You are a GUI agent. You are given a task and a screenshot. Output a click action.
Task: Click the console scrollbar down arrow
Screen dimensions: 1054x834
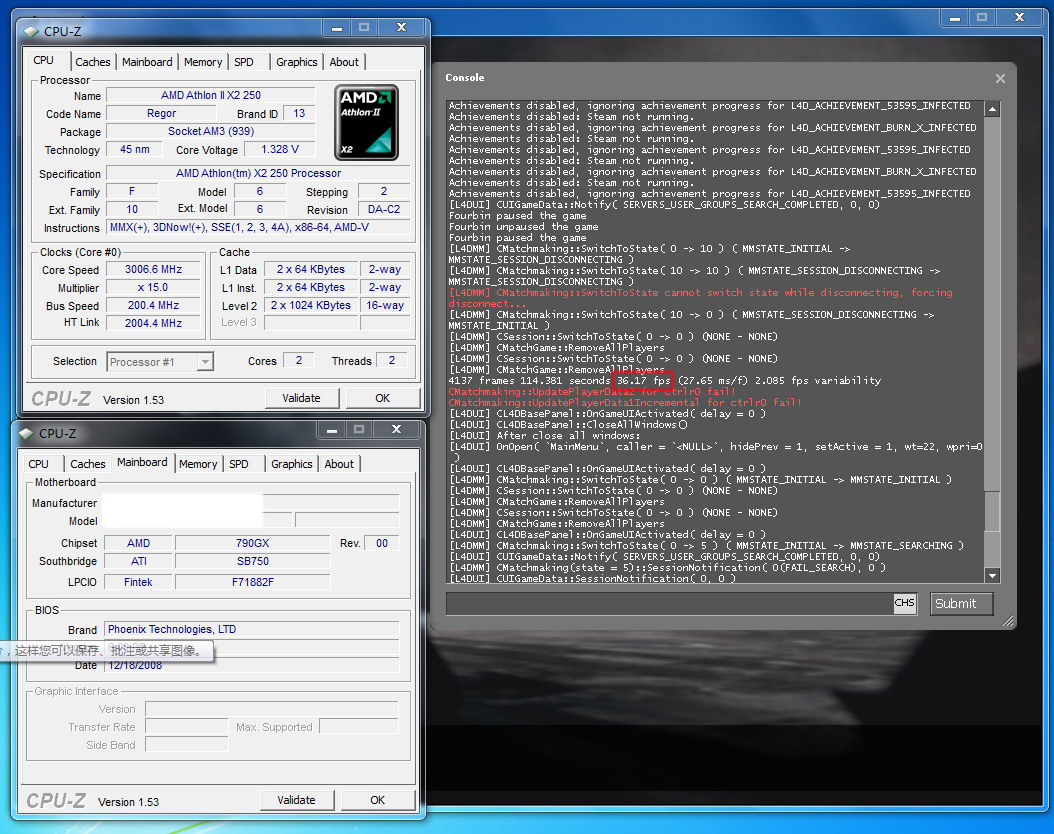tap(992, 575)
